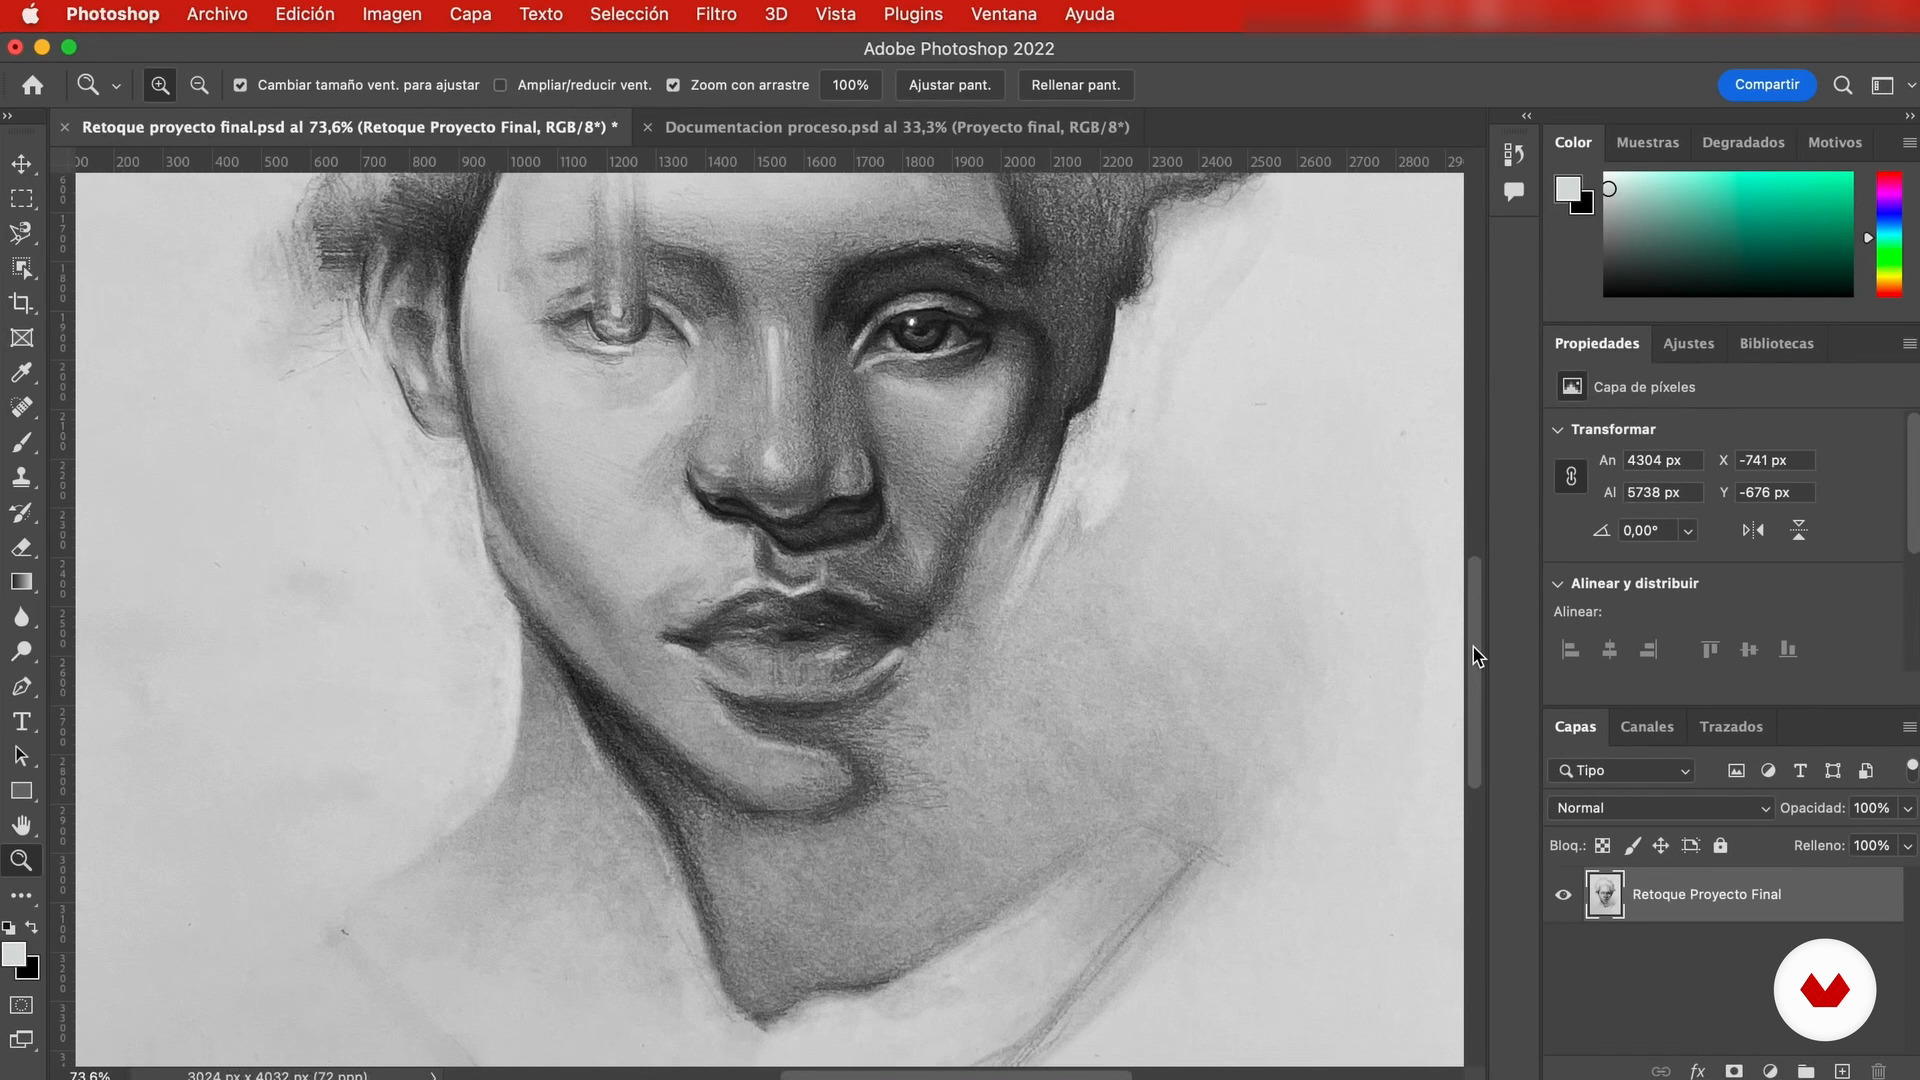
Task: Select the Rectangular Marquee tool
Action: pyautogui.click(x=21, y=199)
